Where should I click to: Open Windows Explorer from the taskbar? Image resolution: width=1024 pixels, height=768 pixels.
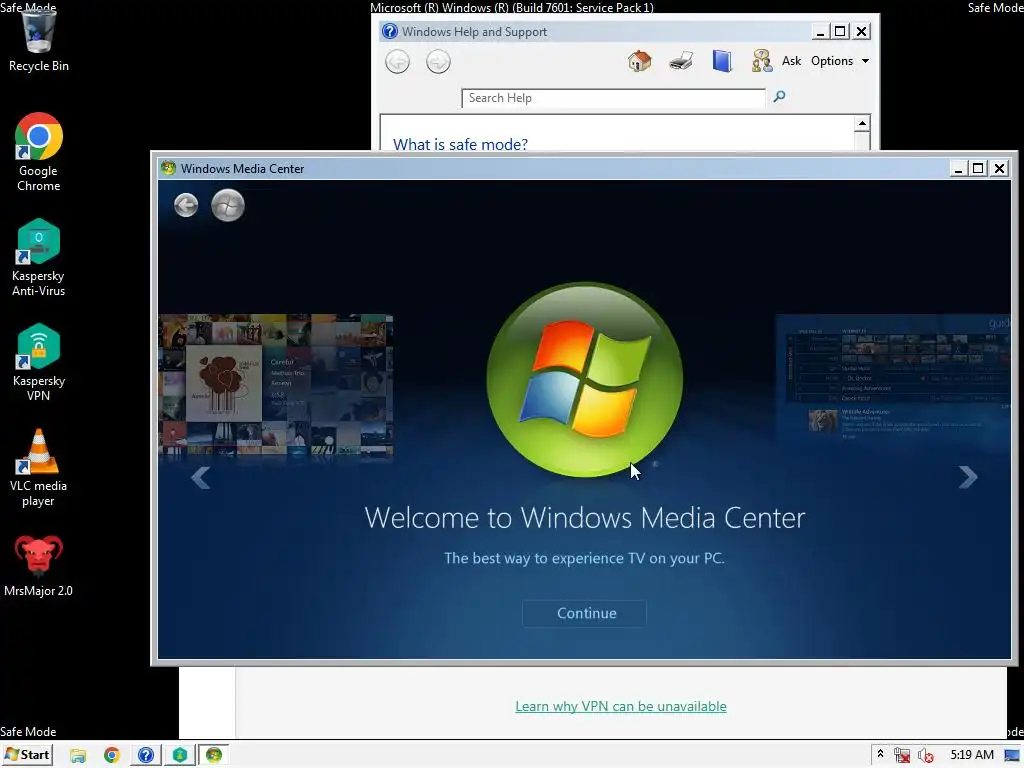pos(78,756)
